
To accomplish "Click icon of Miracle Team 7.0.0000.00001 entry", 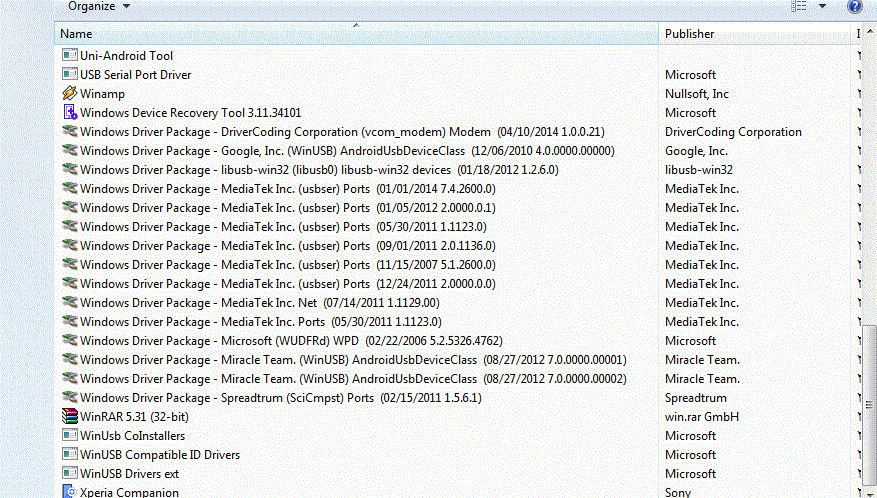I will (x=69, y=359).
